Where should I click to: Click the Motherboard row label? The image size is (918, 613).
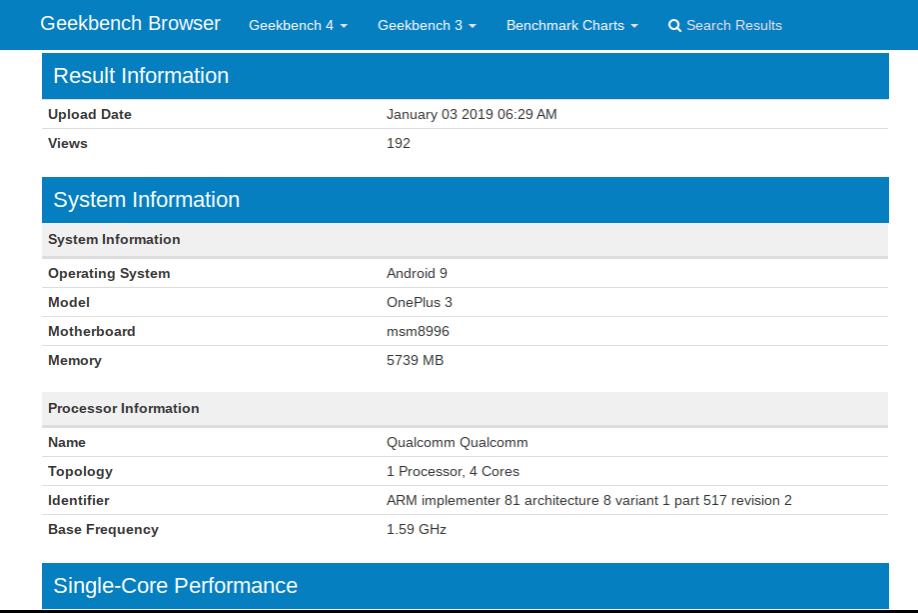click(x=91, y=331)
